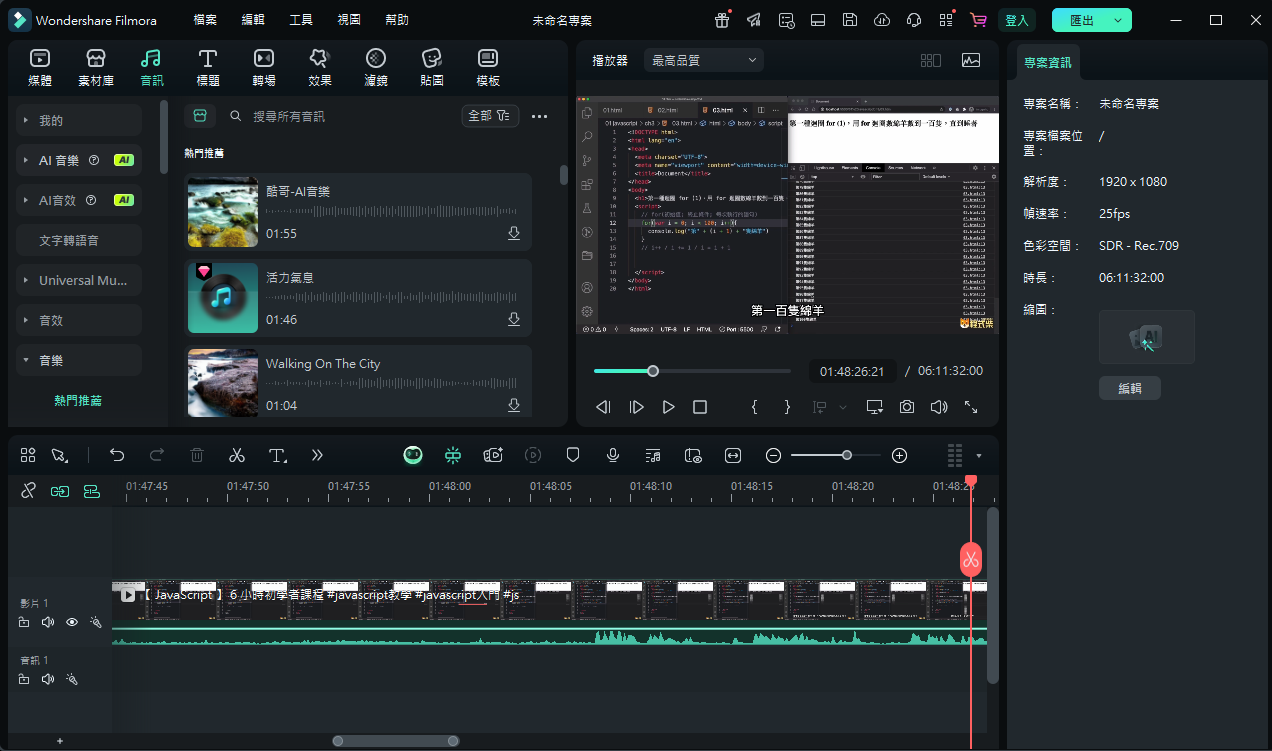Open the 檔案 menu
The height and width of the screenshot is (751, 1272).
205,20
